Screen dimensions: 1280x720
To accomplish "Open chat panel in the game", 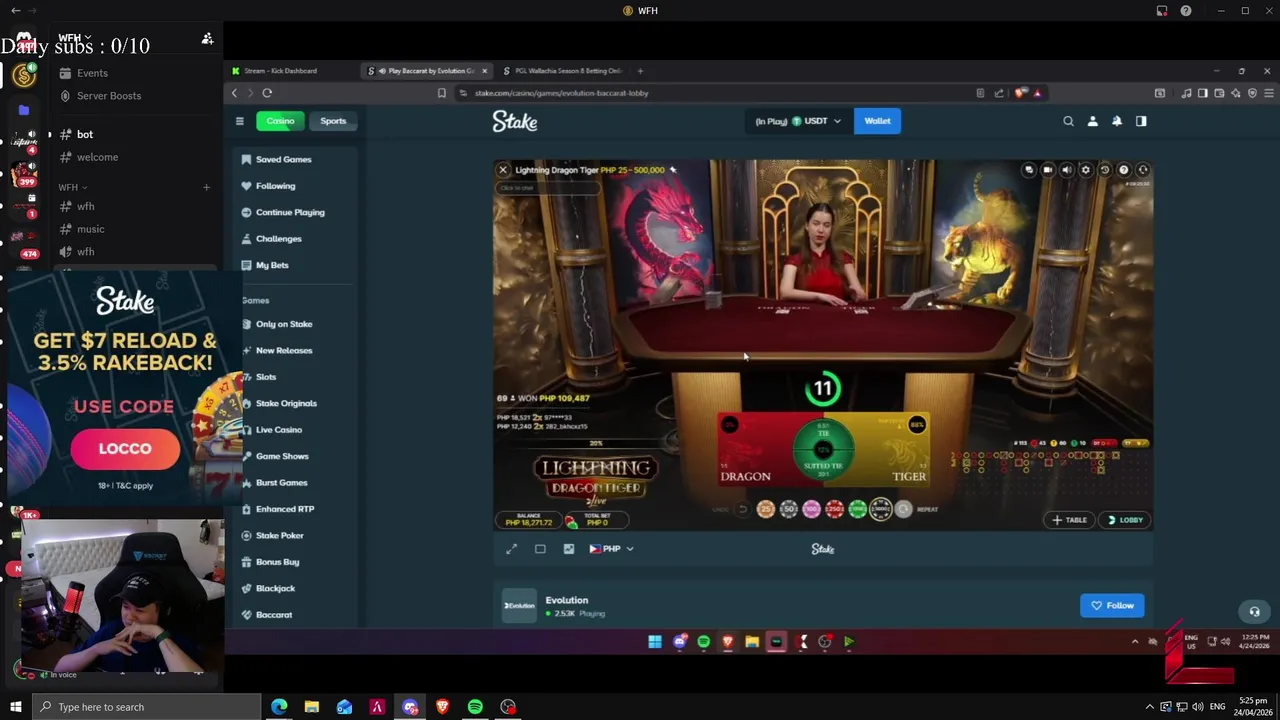I will click(1029, 170).
